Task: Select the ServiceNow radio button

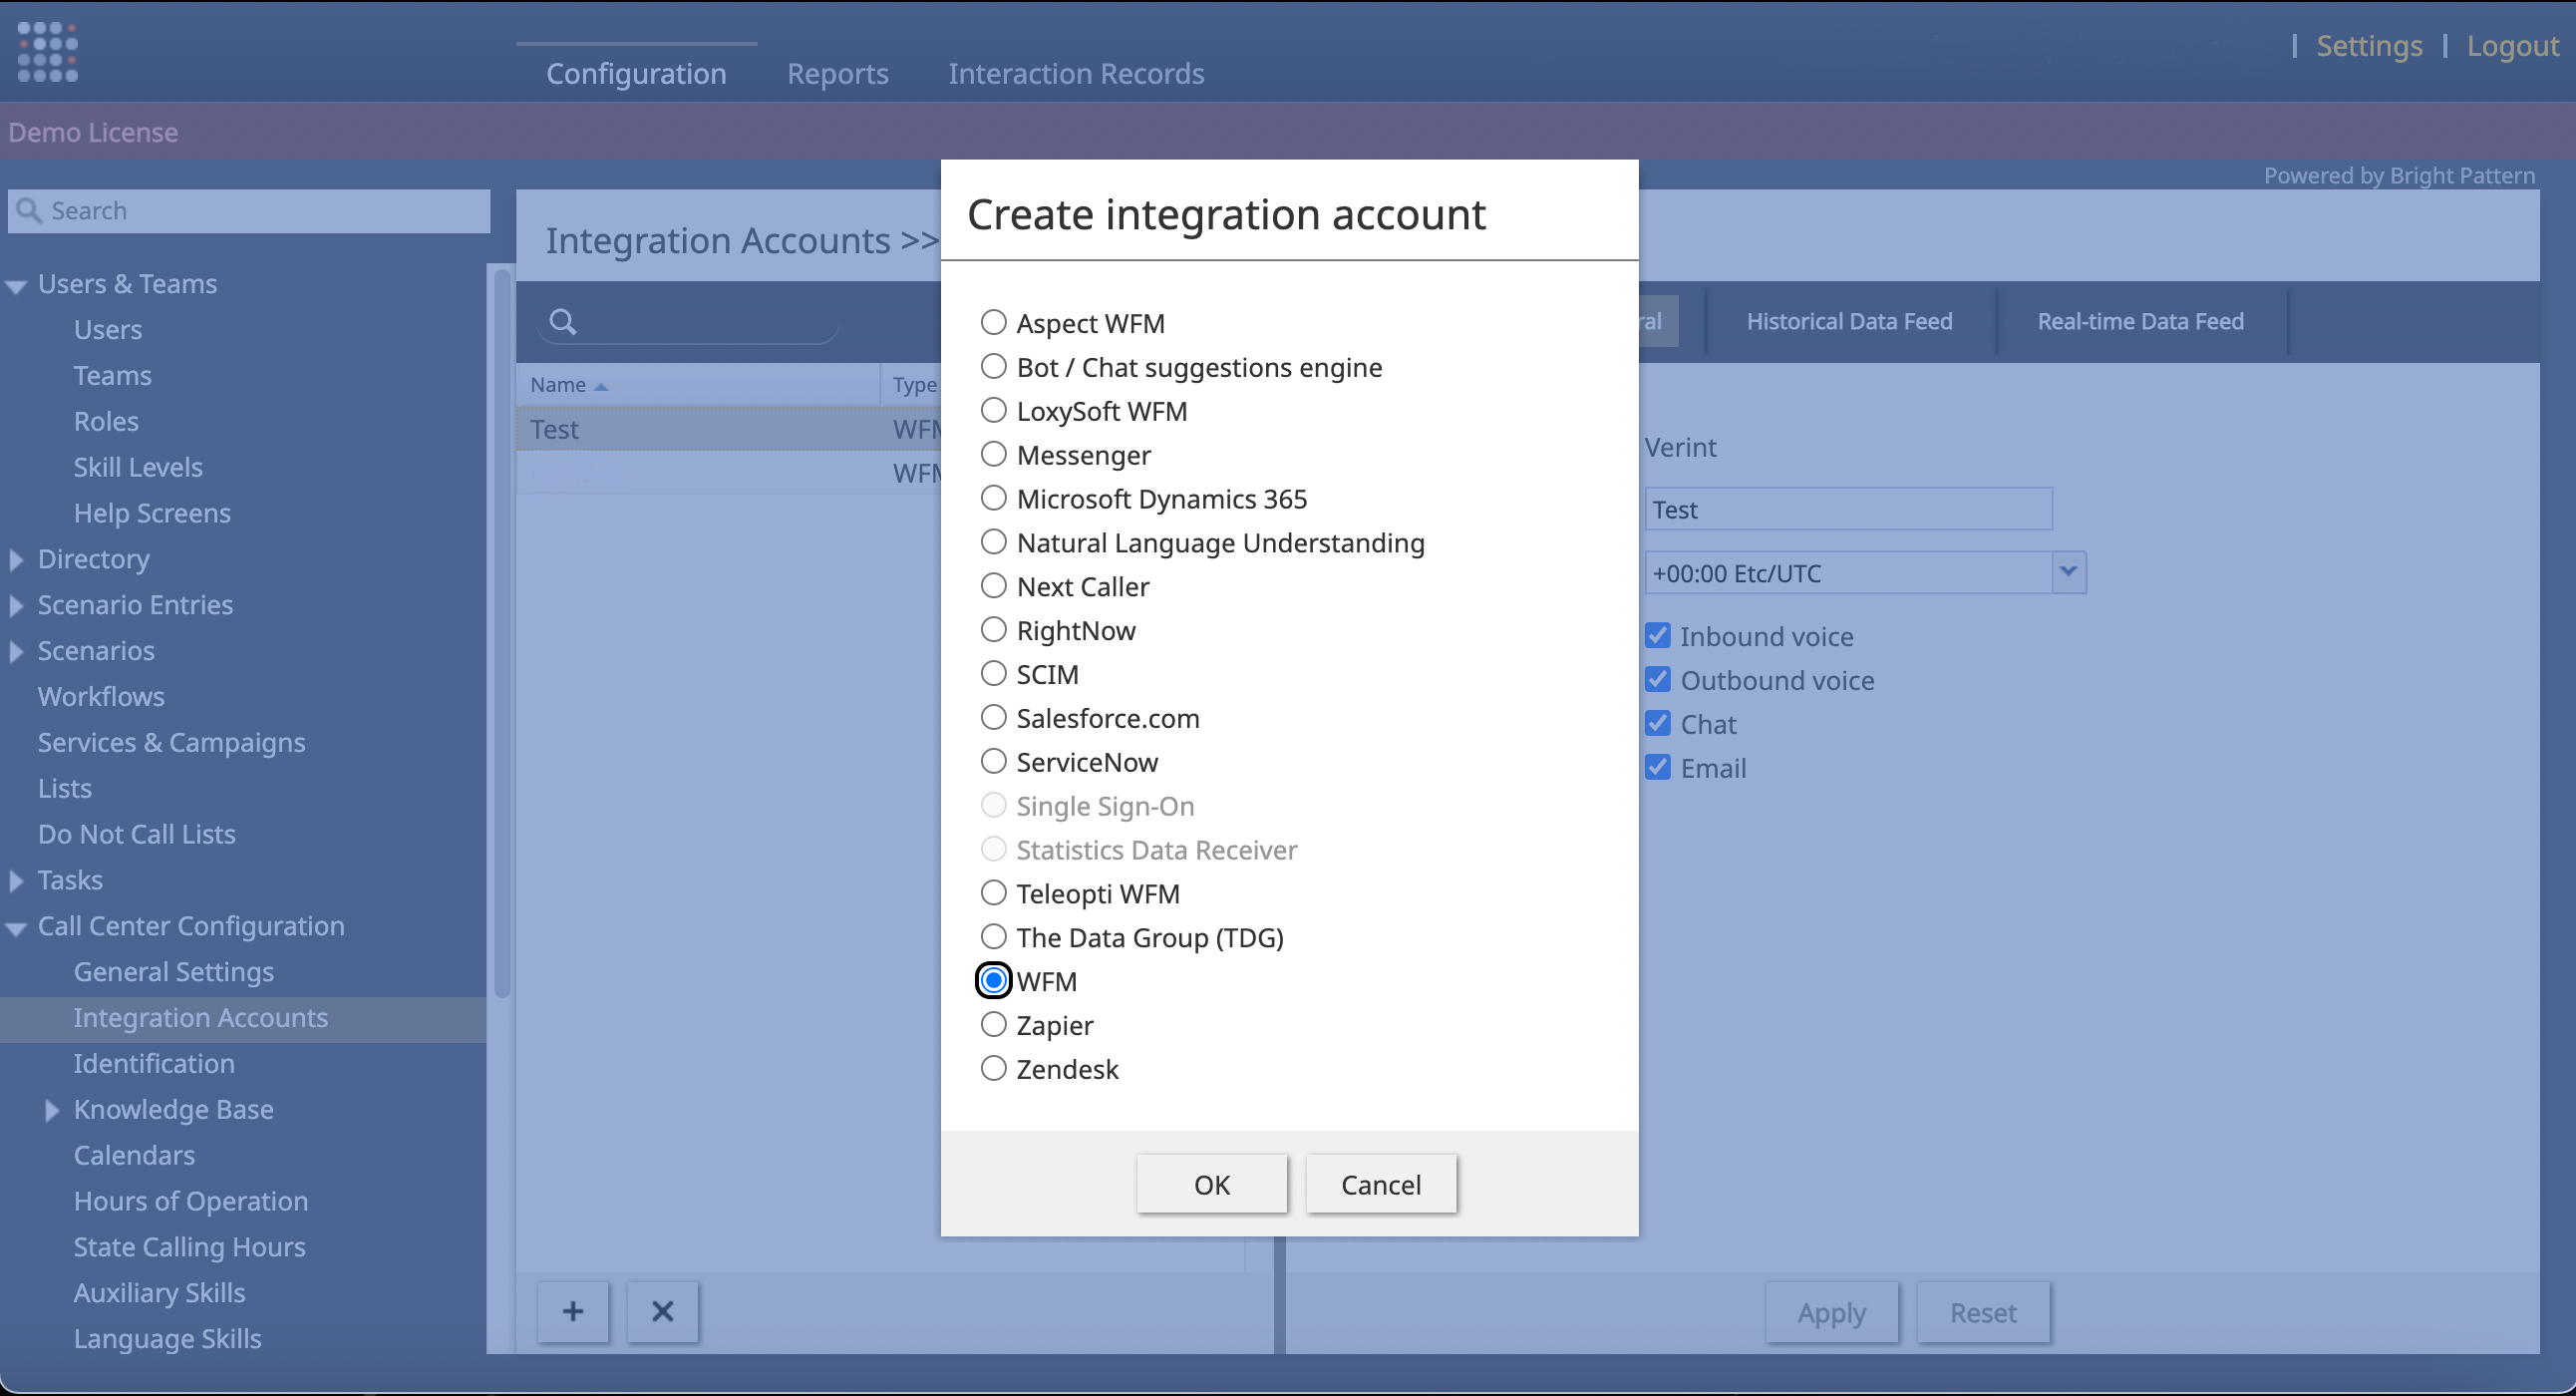Action: tap(993, 761)
